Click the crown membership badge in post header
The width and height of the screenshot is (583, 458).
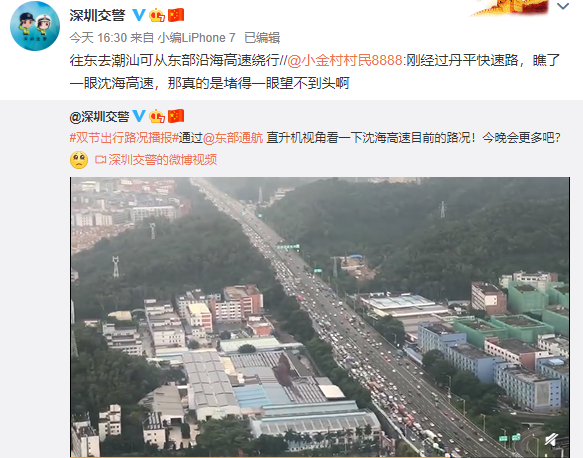click(x=157, y=15)
